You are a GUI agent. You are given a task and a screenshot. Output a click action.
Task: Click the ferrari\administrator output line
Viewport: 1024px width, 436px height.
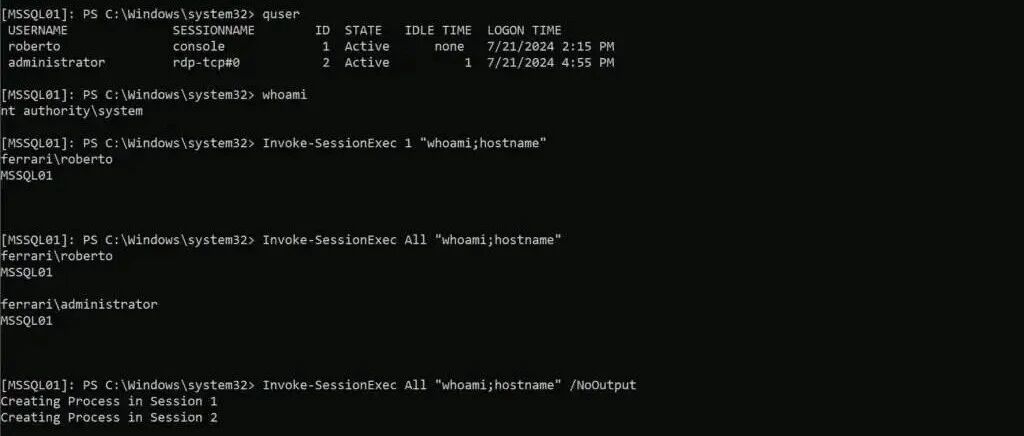click(x=79, y=304)
